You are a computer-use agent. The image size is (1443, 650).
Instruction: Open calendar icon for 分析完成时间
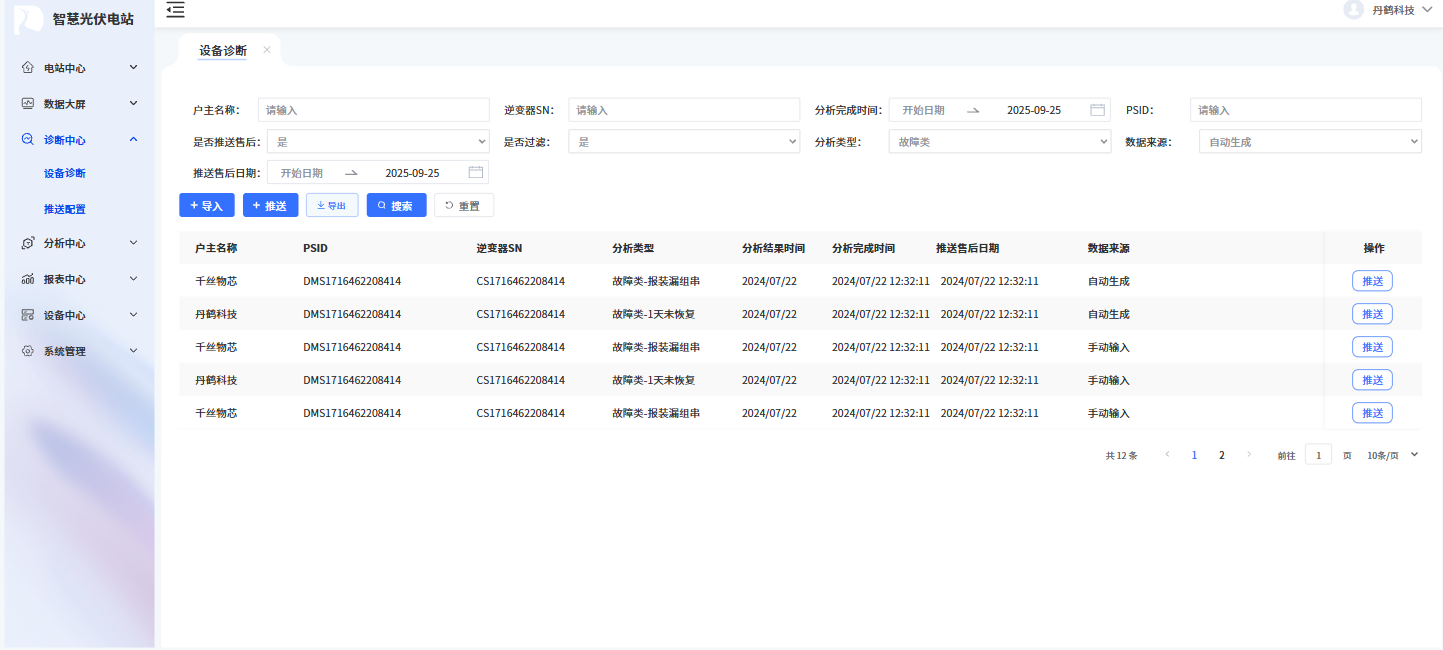pyautogui.click(x=1097, y=110)
